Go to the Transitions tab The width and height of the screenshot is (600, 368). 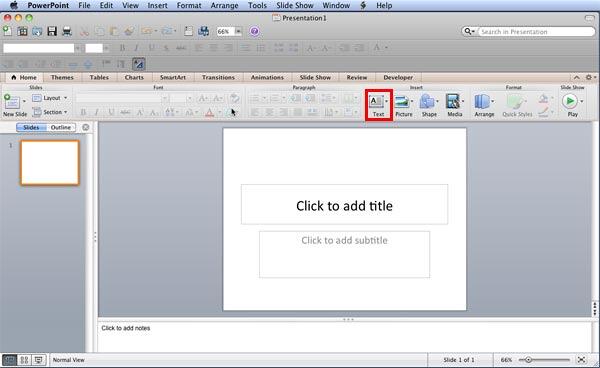(218, 77)
